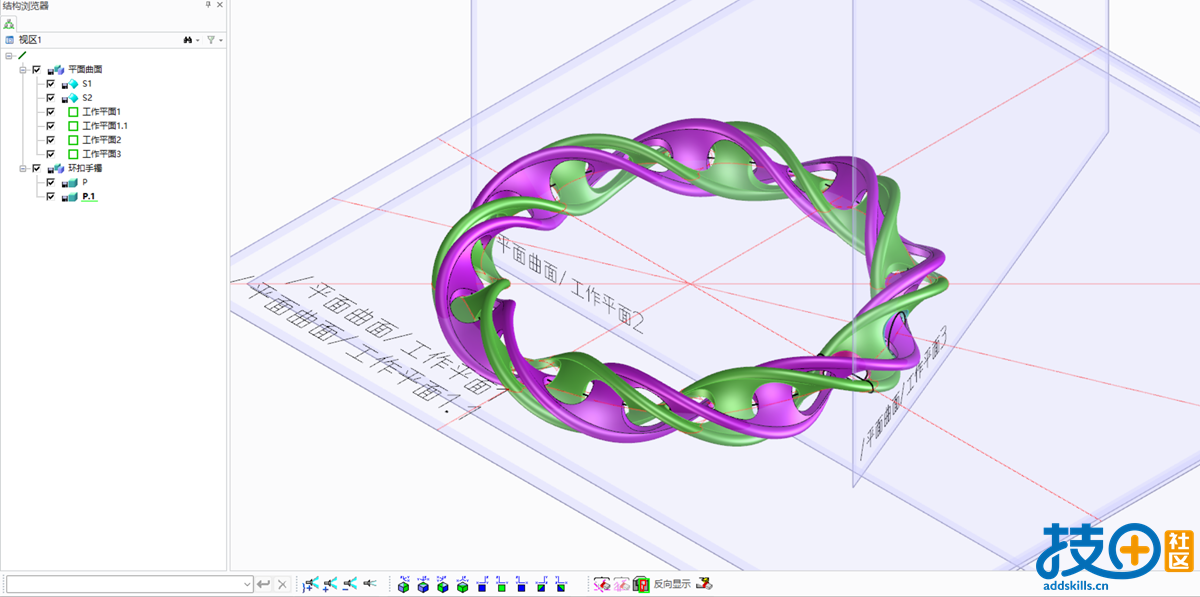Click the diagonal blue-green square icon
This screenshot has width=1200, height=597.
tap(560, 583)
